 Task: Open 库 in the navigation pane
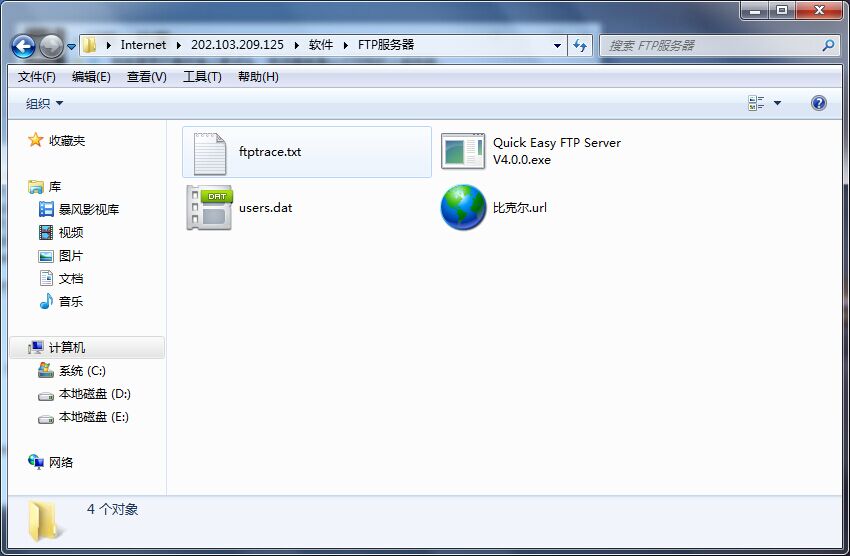pos(55,186)
